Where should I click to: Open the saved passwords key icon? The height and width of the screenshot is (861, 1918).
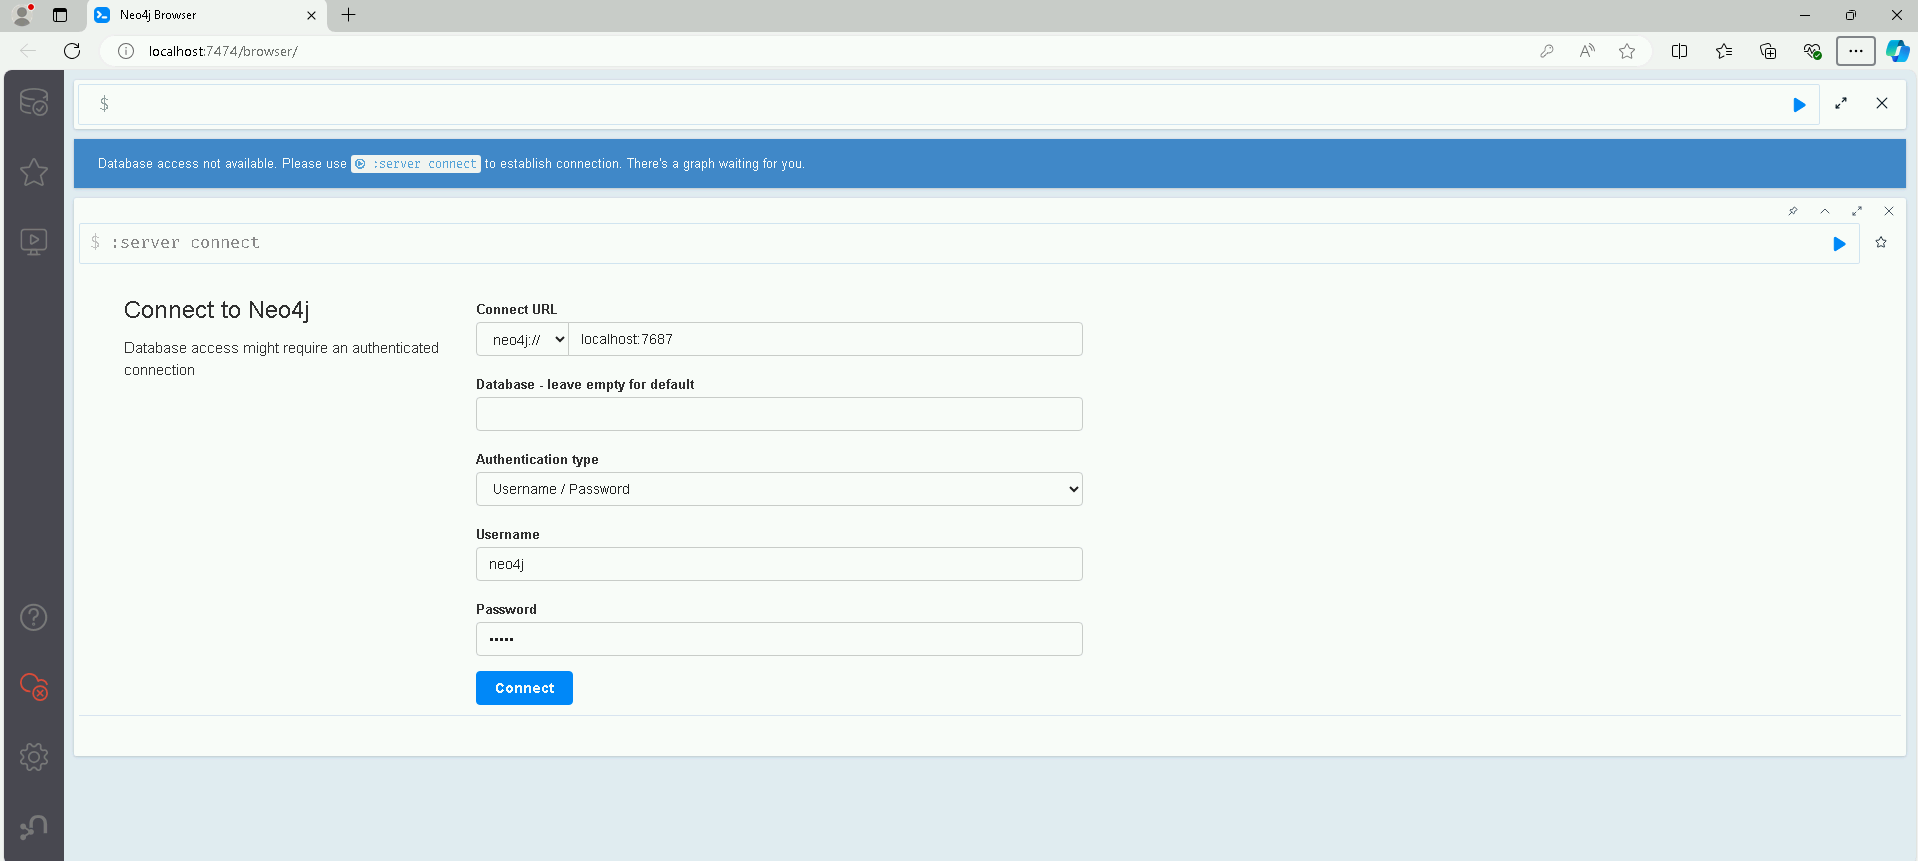point(1547,51)
